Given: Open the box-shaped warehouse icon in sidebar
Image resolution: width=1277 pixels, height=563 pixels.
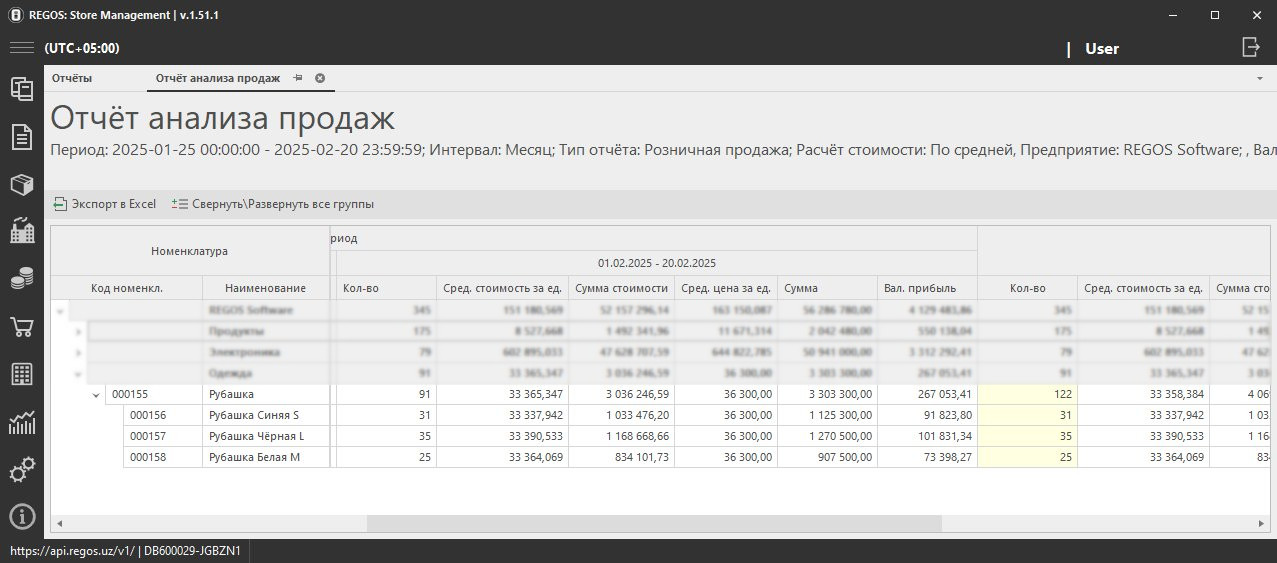Looking at the screenshot, I should click(21, 185).
